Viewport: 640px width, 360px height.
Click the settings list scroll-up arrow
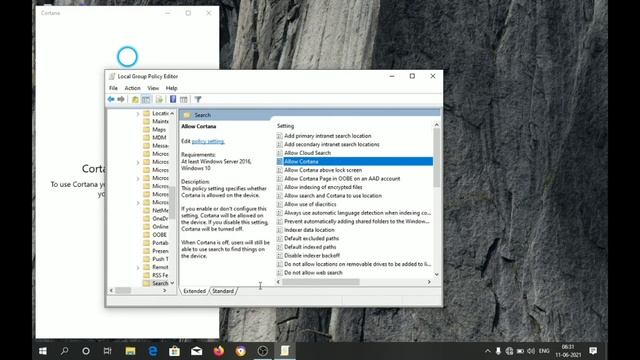[436, 125]
